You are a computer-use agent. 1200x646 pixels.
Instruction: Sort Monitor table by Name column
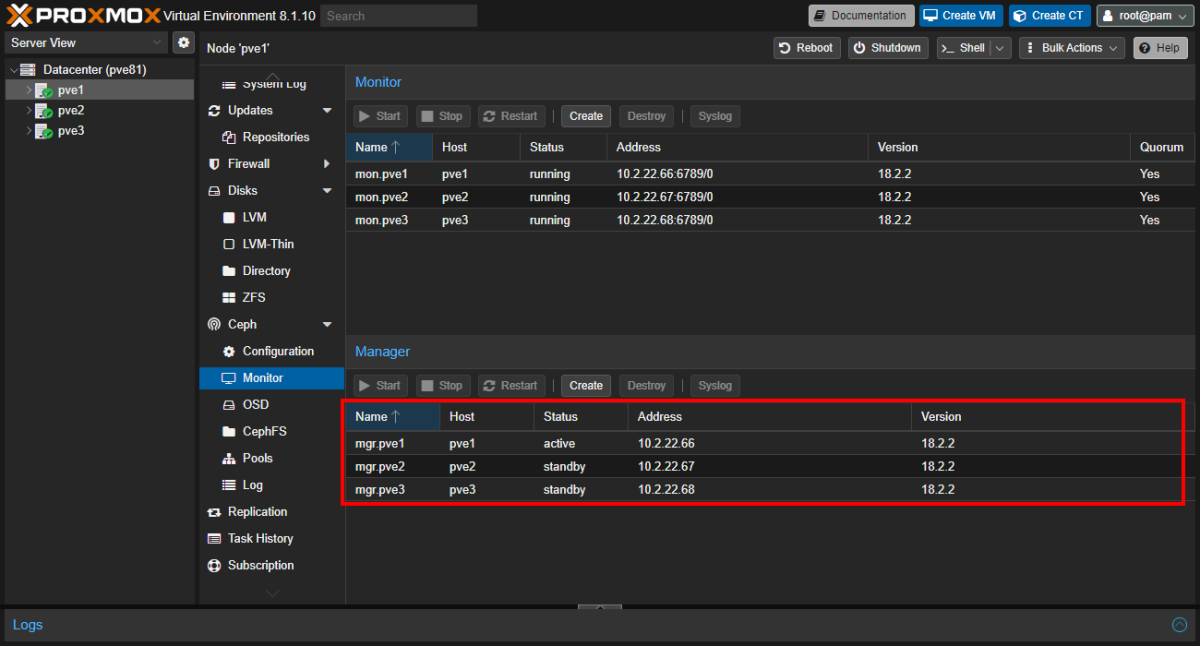point(390,147)
